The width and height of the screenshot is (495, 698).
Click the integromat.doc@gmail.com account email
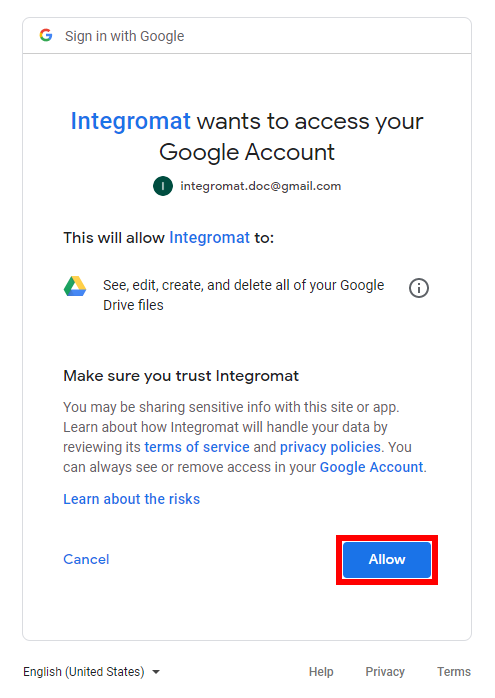click(x=260, y=186)
